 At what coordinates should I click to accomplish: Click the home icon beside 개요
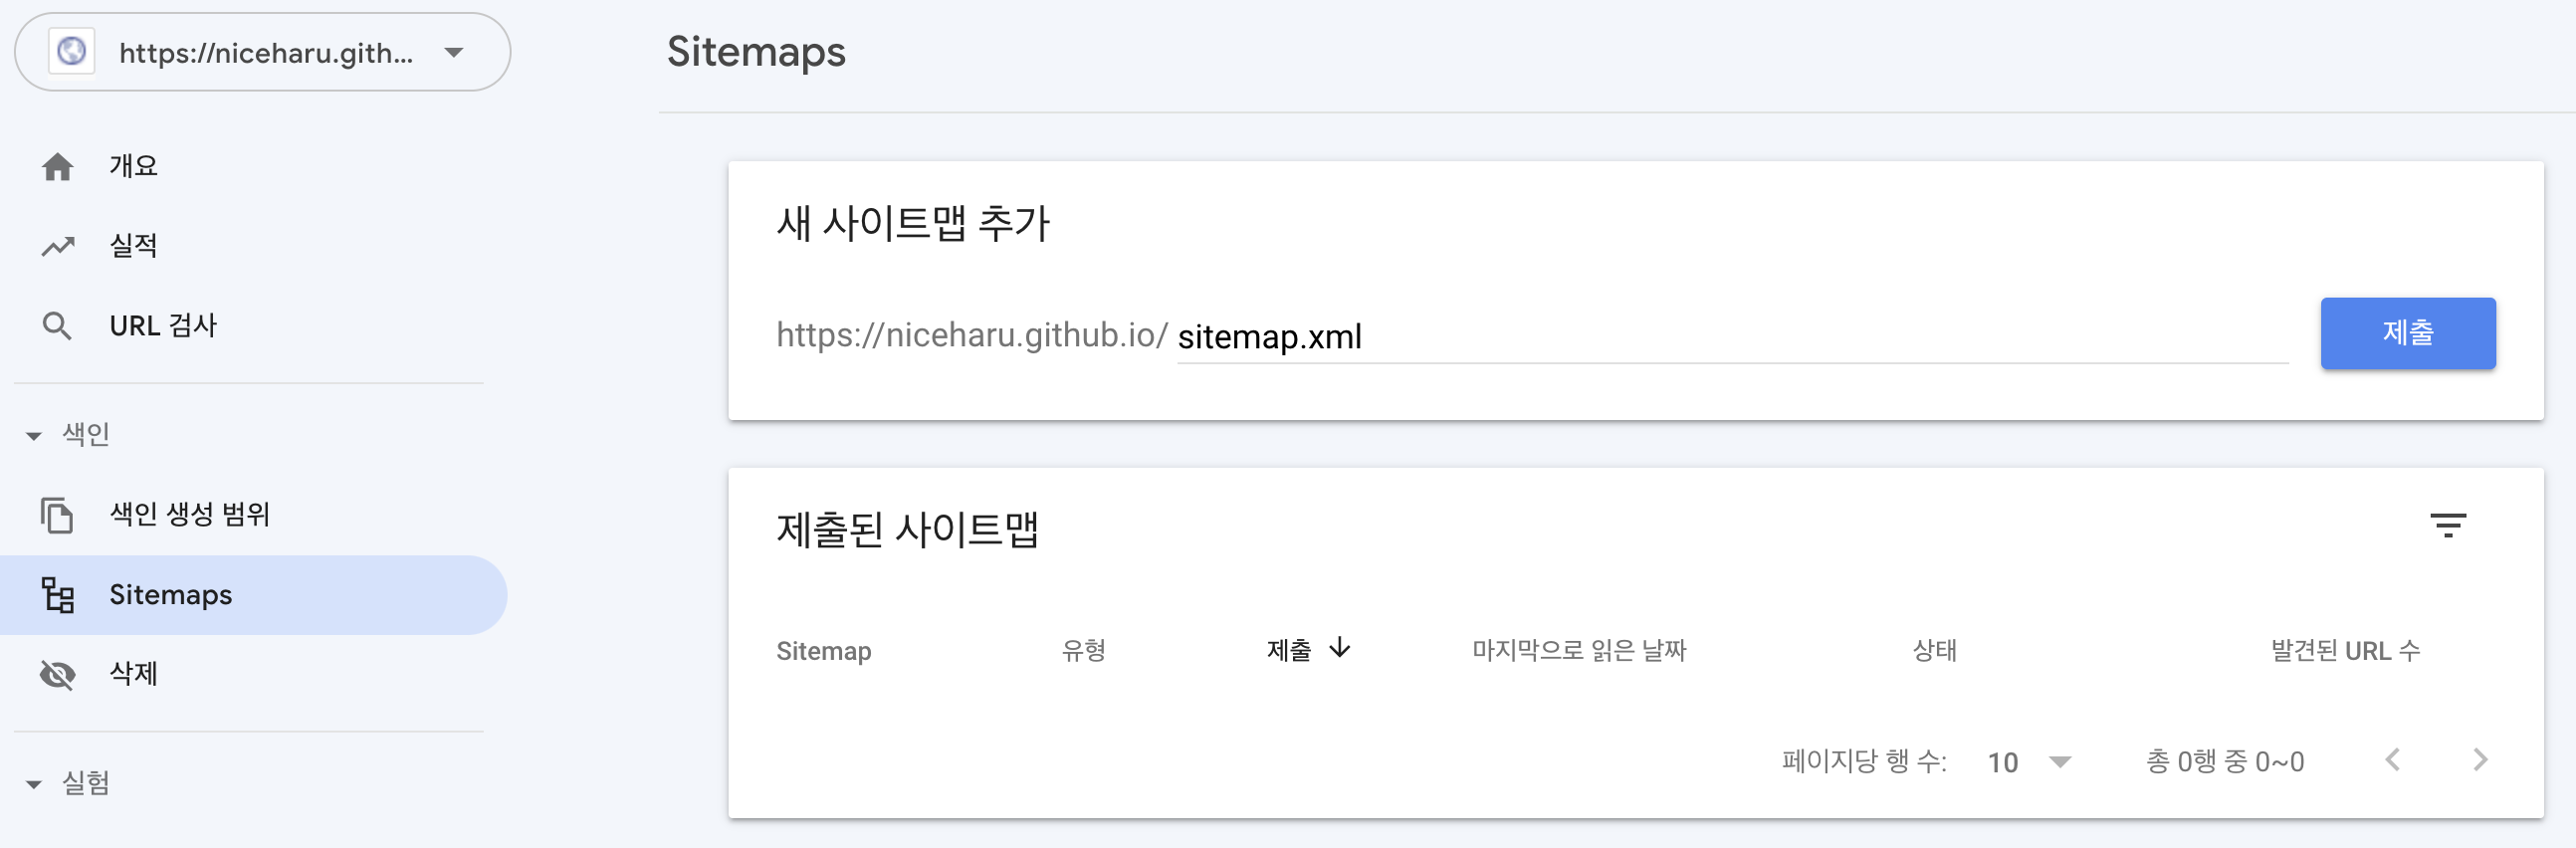point(58,166)
